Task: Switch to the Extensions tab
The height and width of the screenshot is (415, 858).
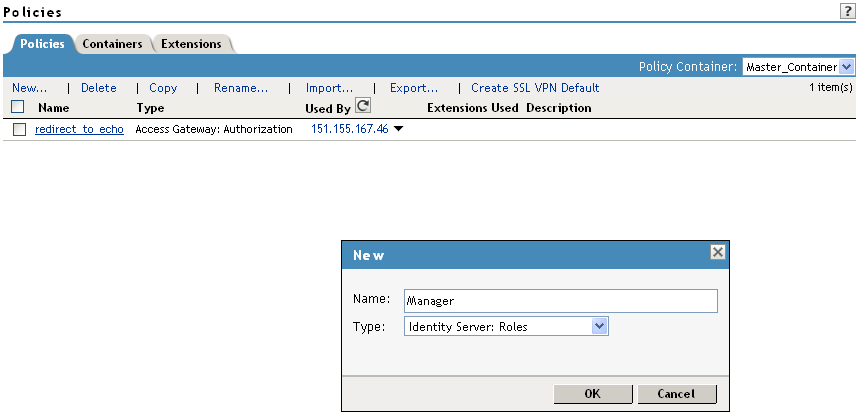Action: tap(191, 44)
